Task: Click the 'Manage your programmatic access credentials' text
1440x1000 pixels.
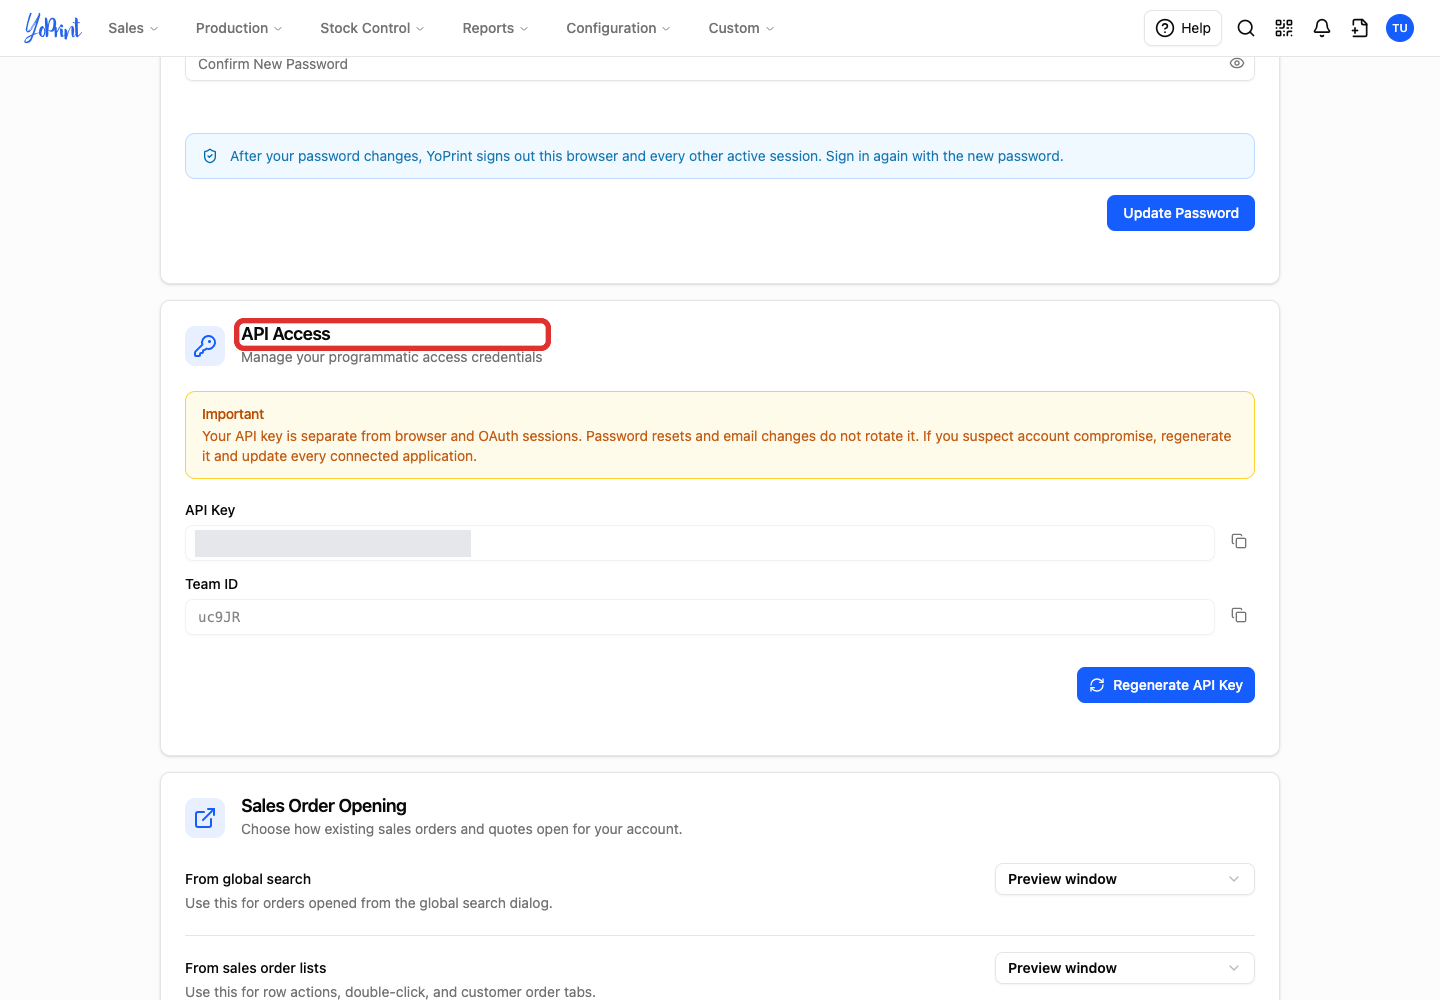Action: (392, 357)
